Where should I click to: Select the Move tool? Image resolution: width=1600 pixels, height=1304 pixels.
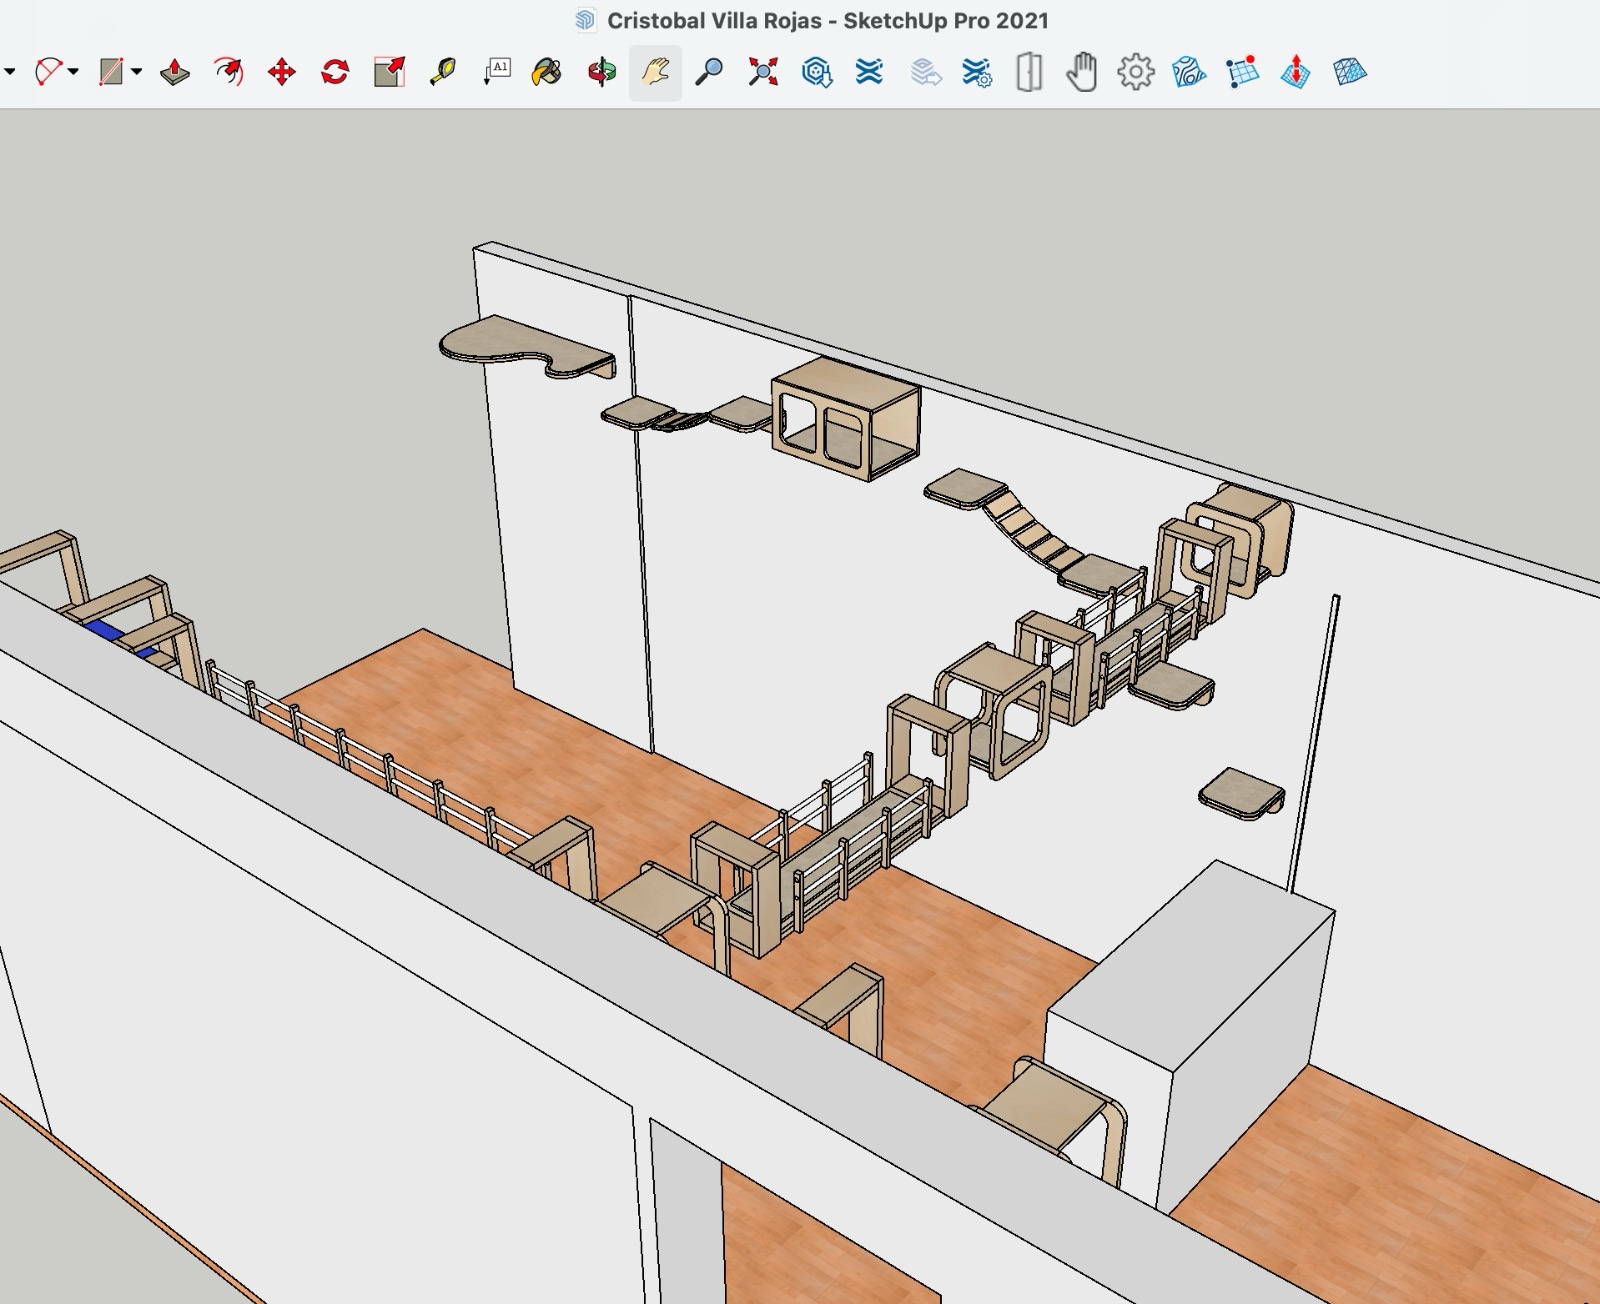282,72
